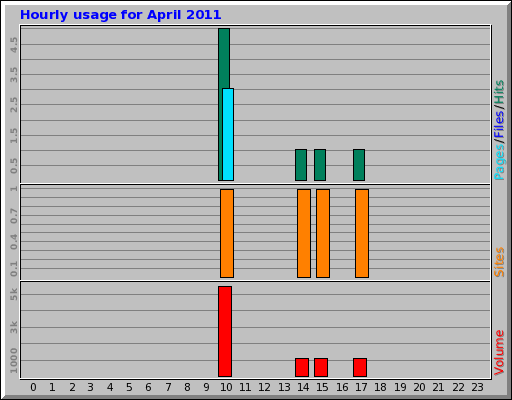Select the cyan Pages bar at hour 10
This screenshot has width=512, height=400.
point(228,134)
